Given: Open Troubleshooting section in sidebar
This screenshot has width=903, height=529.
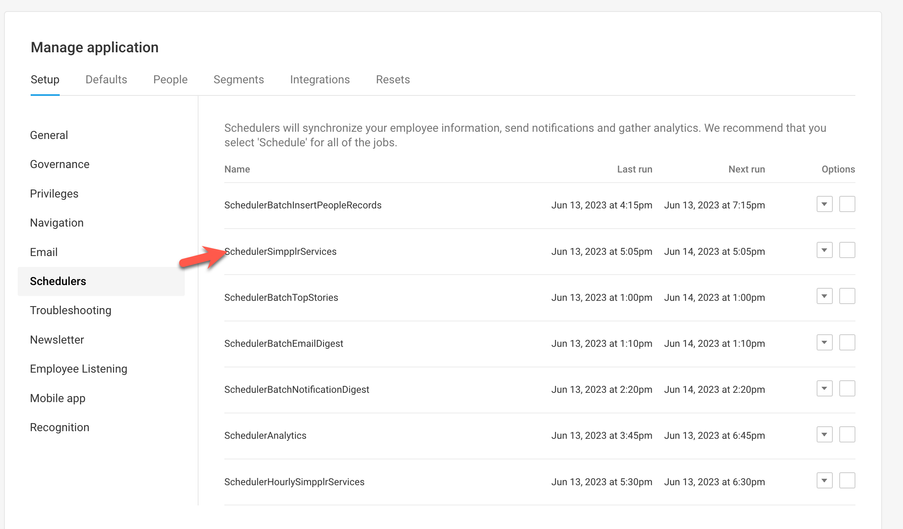Looking at the screenshot, I should pyautogui.click(x=70, y=311).
